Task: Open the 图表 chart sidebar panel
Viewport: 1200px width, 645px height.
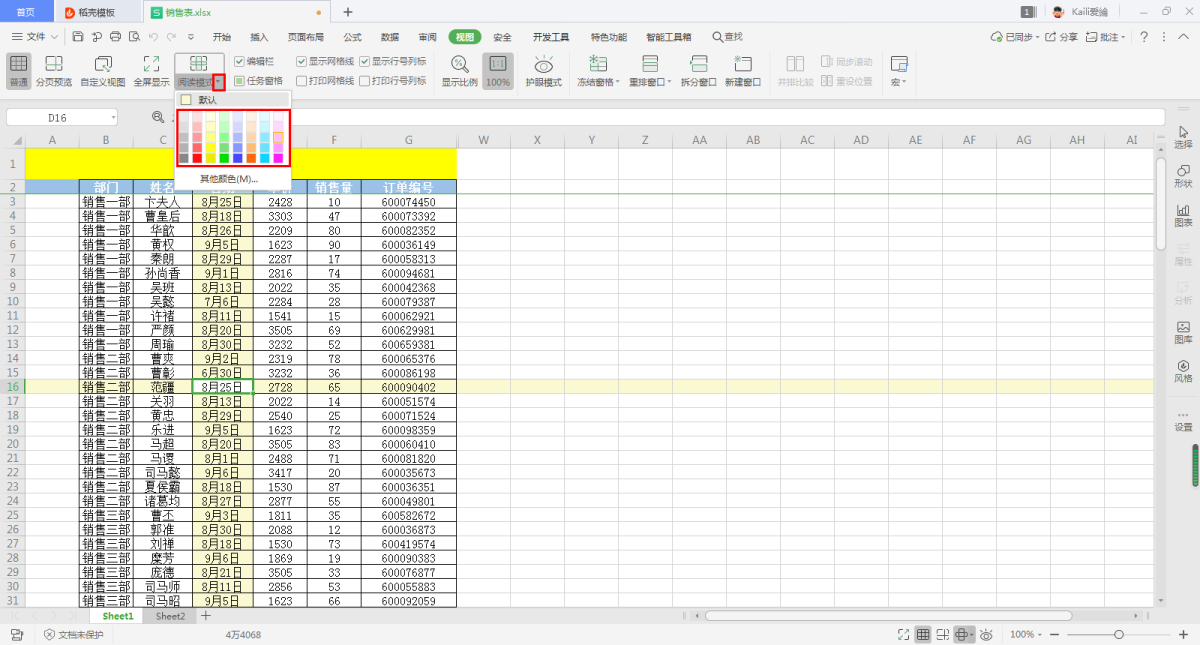Action: 1183,215
